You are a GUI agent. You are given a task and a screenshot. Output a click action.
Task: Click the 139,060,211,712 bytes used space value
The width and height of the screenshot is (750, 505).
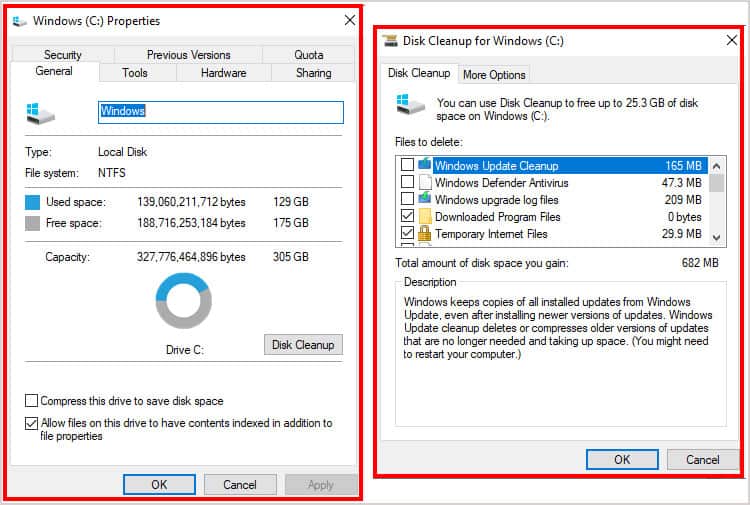point(191,202)
